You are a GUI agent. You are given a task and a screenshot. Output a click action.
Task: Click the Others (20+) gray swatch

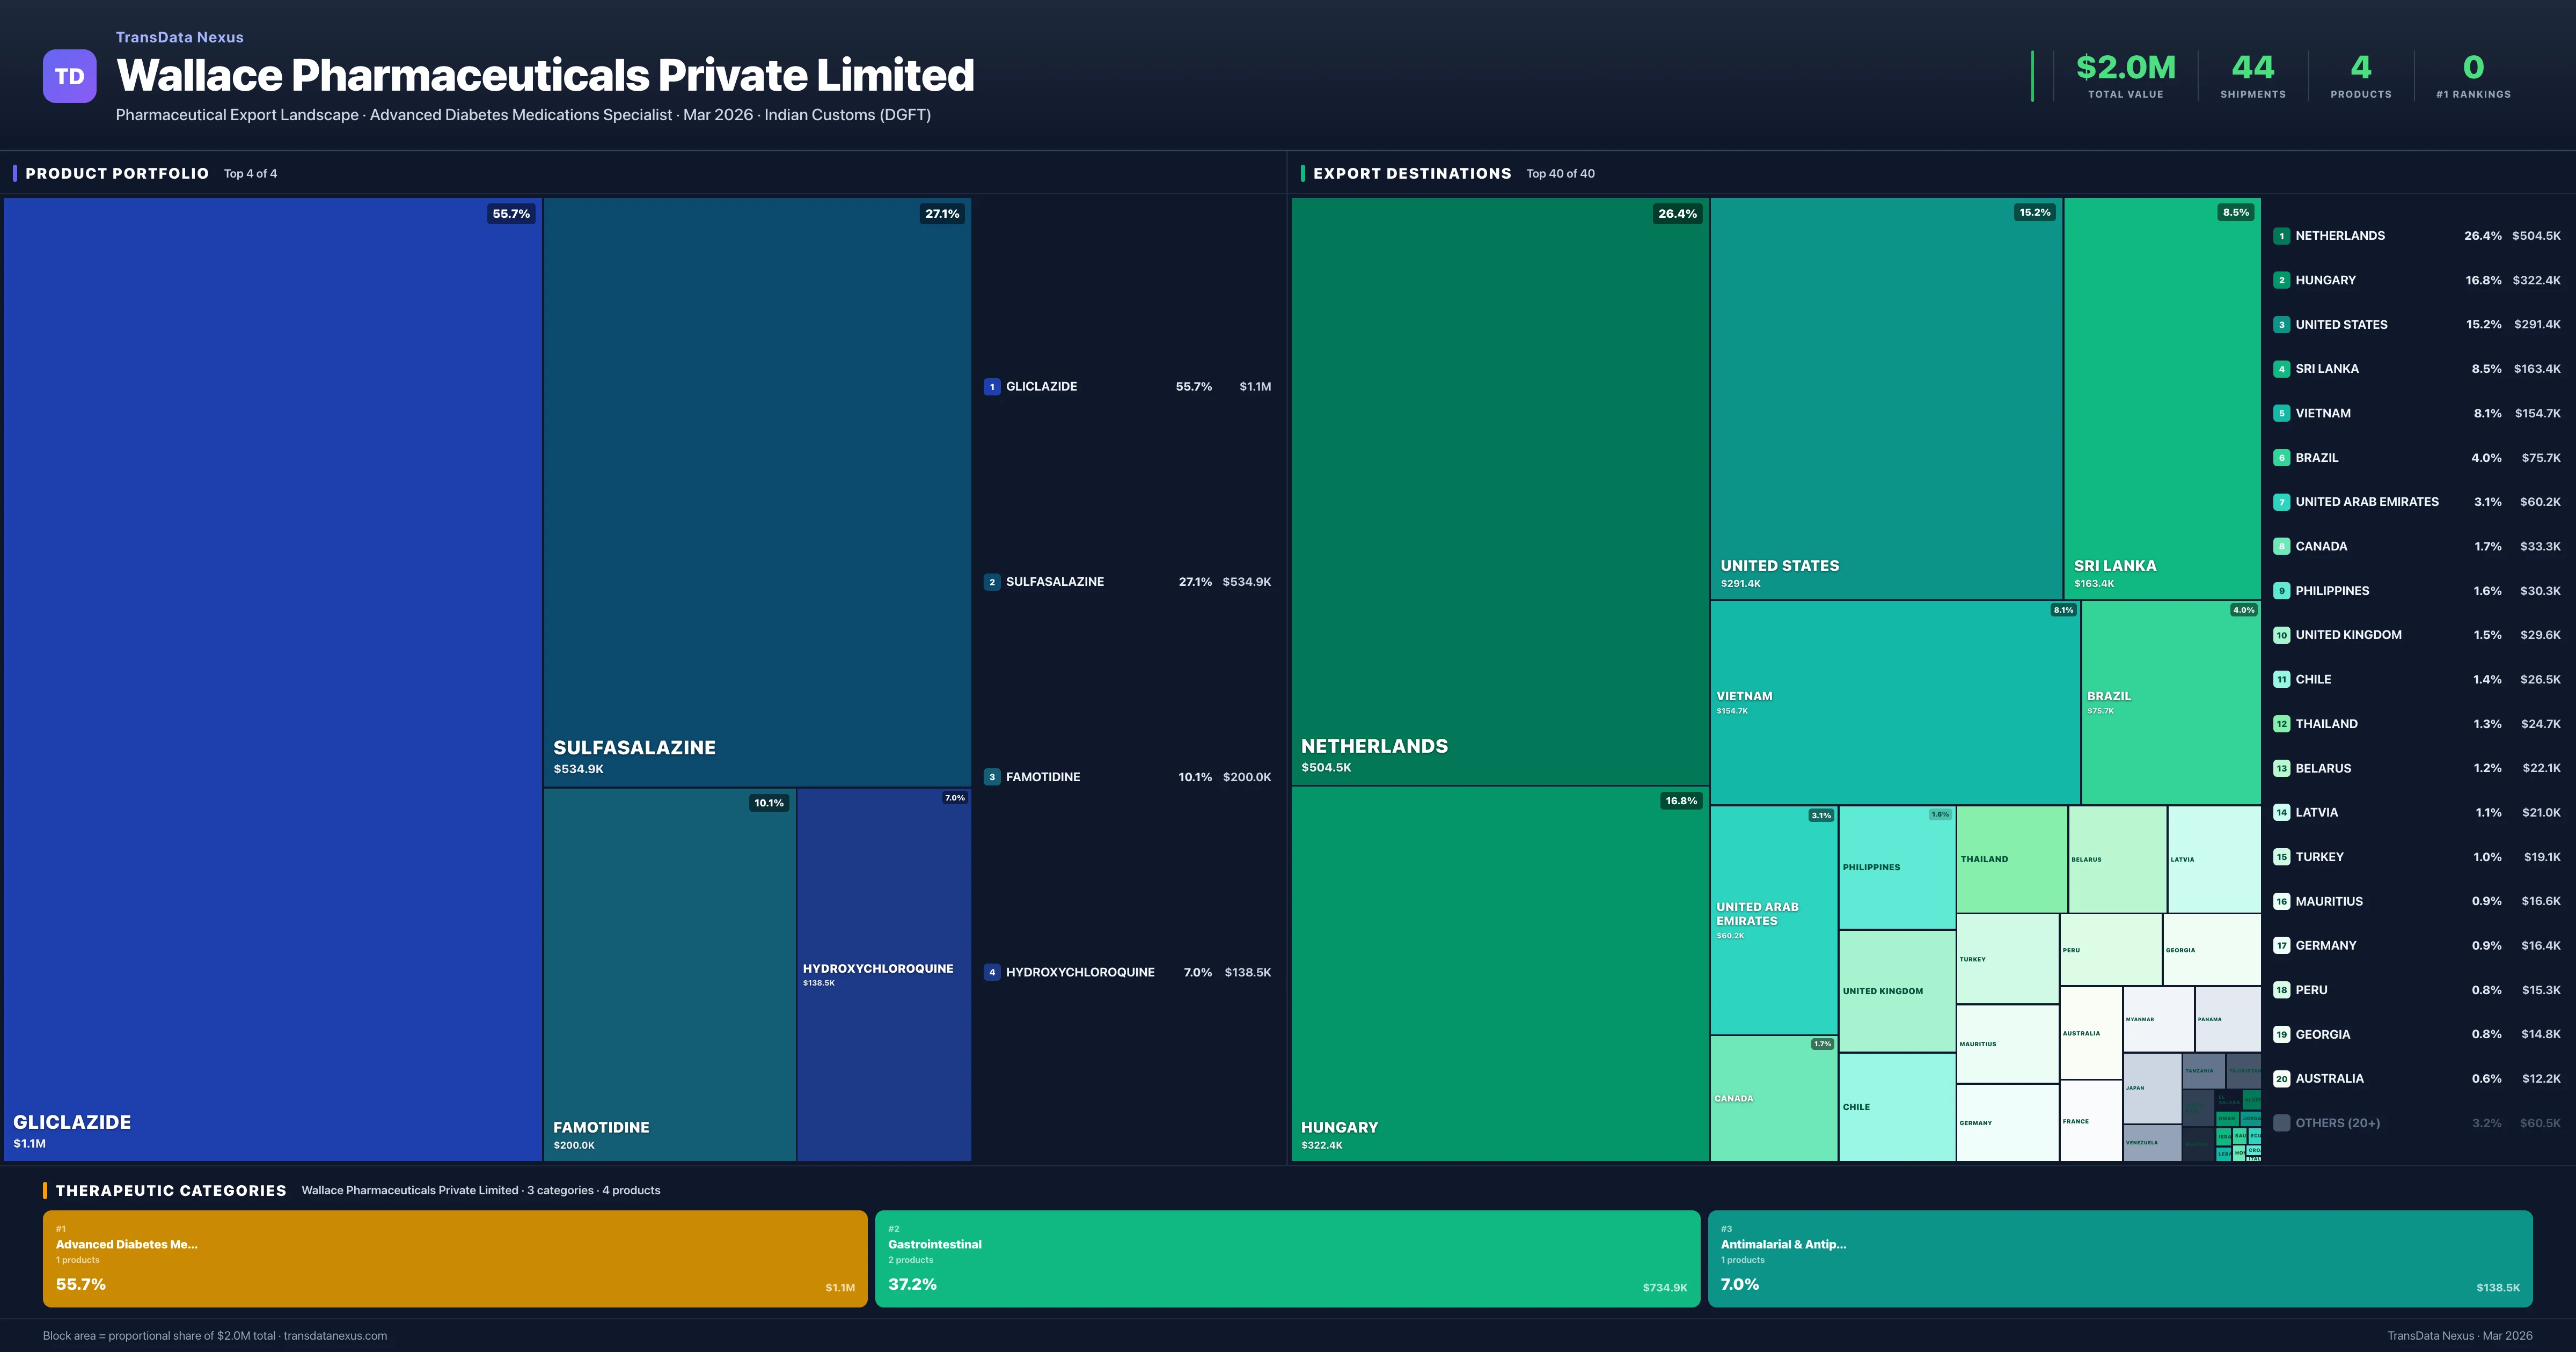pyautogui.click(x=2281, y=1123)
